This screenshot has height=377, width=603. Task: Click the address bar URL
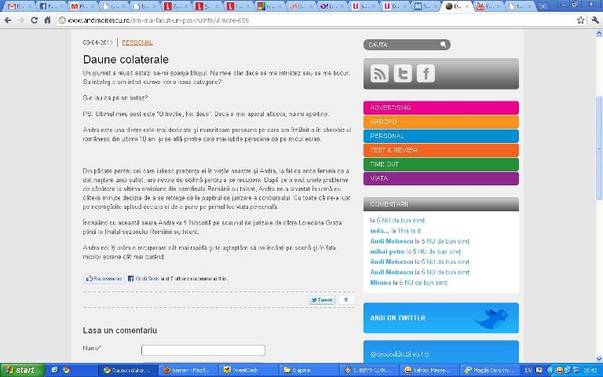(158, 20)
